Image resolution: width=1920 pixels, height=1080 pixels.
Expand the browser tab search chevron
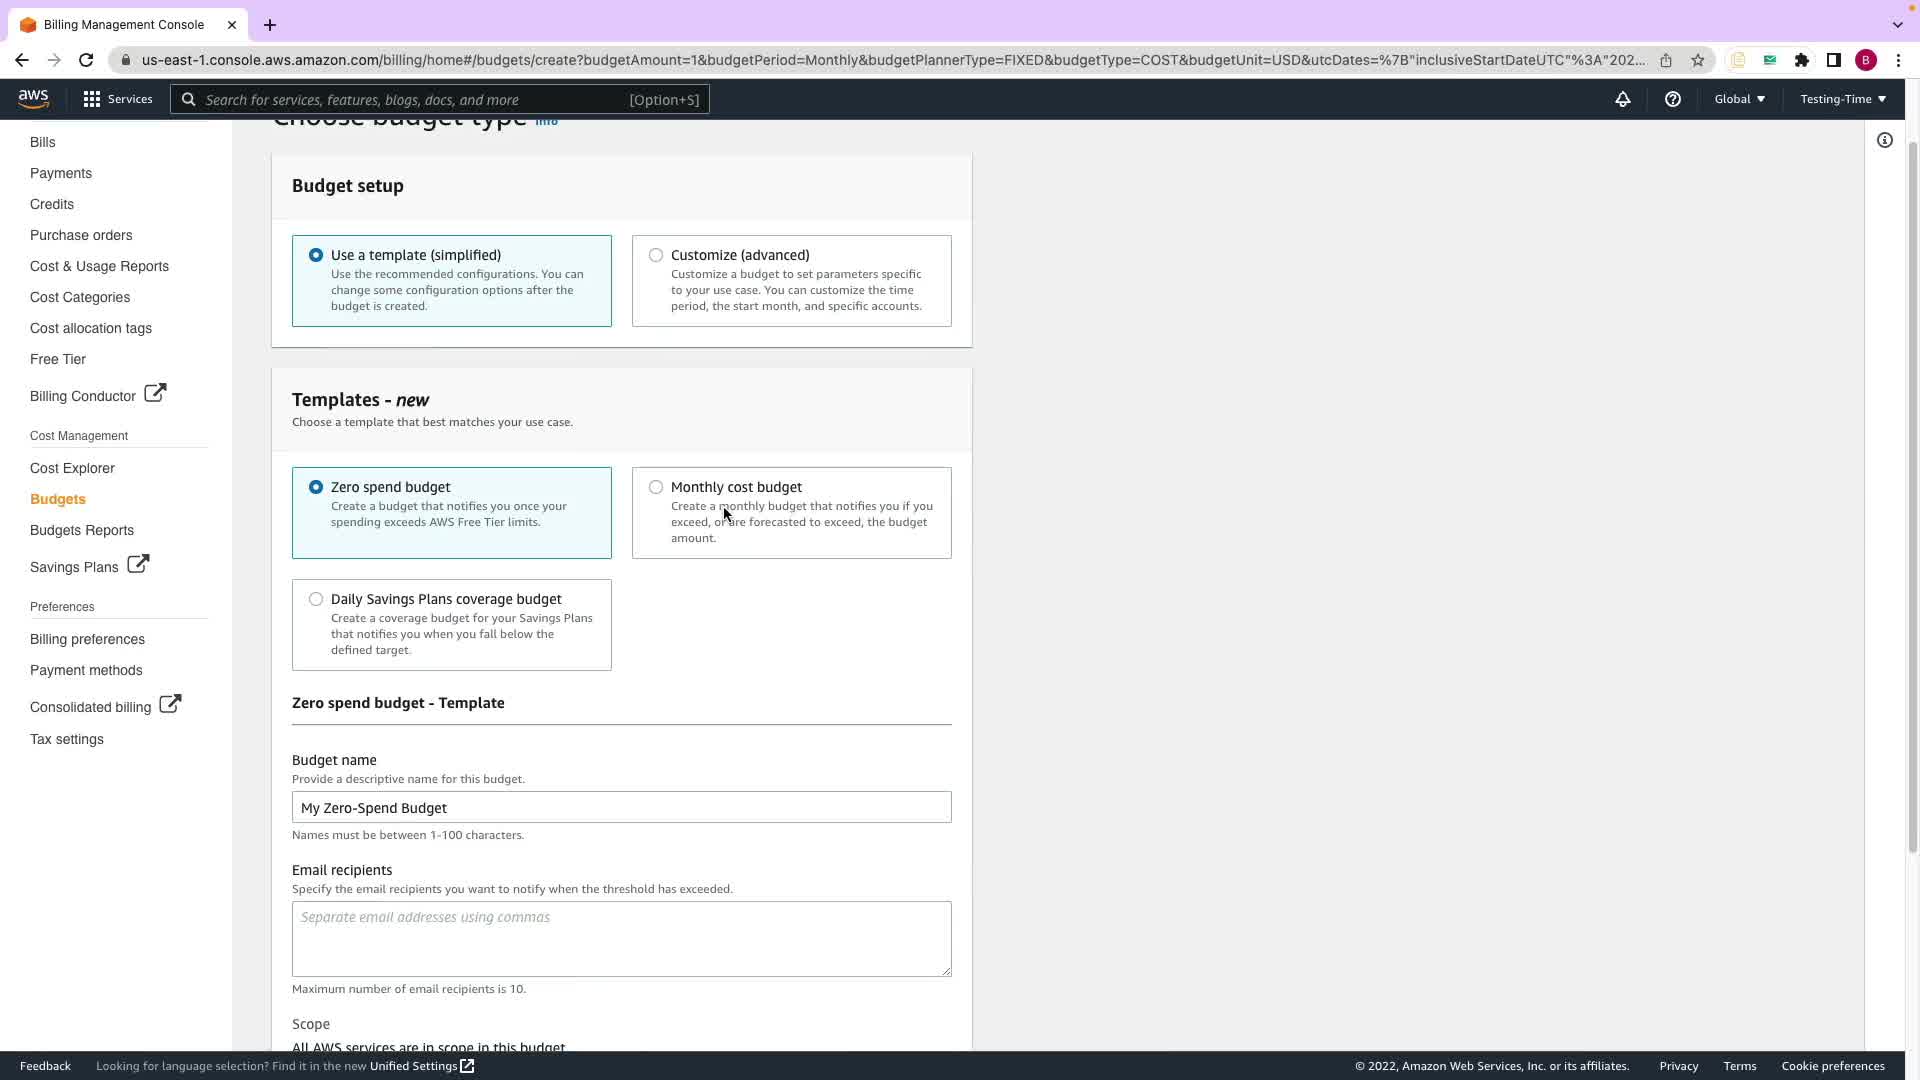1897,25
